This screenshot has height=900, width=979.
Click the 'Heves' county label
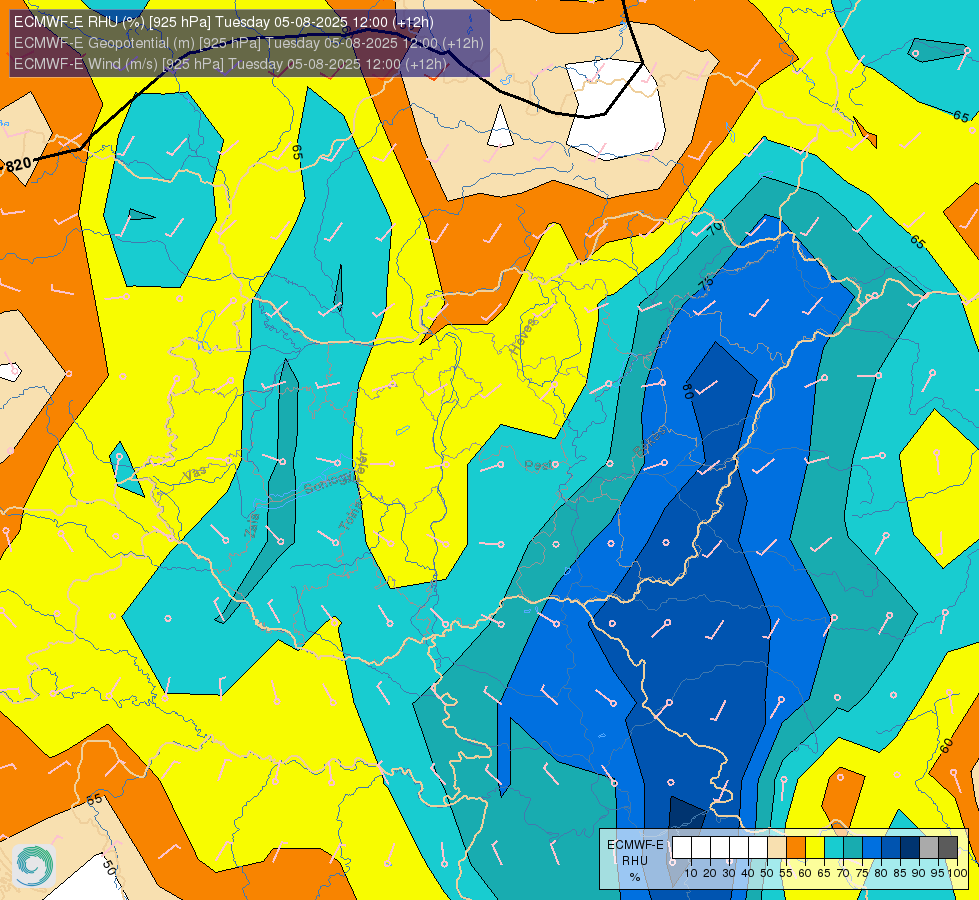pyautogui.click(x=523, y=336)
